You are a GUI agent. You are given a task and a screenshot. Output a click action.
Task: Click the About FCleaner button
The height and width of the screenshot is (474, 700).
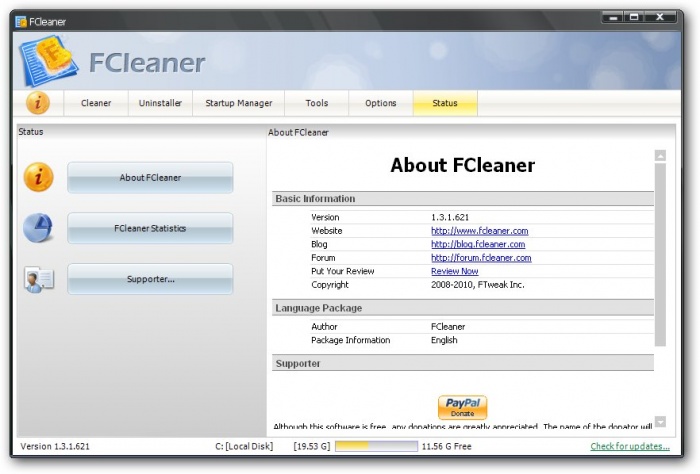pos(150,178)
